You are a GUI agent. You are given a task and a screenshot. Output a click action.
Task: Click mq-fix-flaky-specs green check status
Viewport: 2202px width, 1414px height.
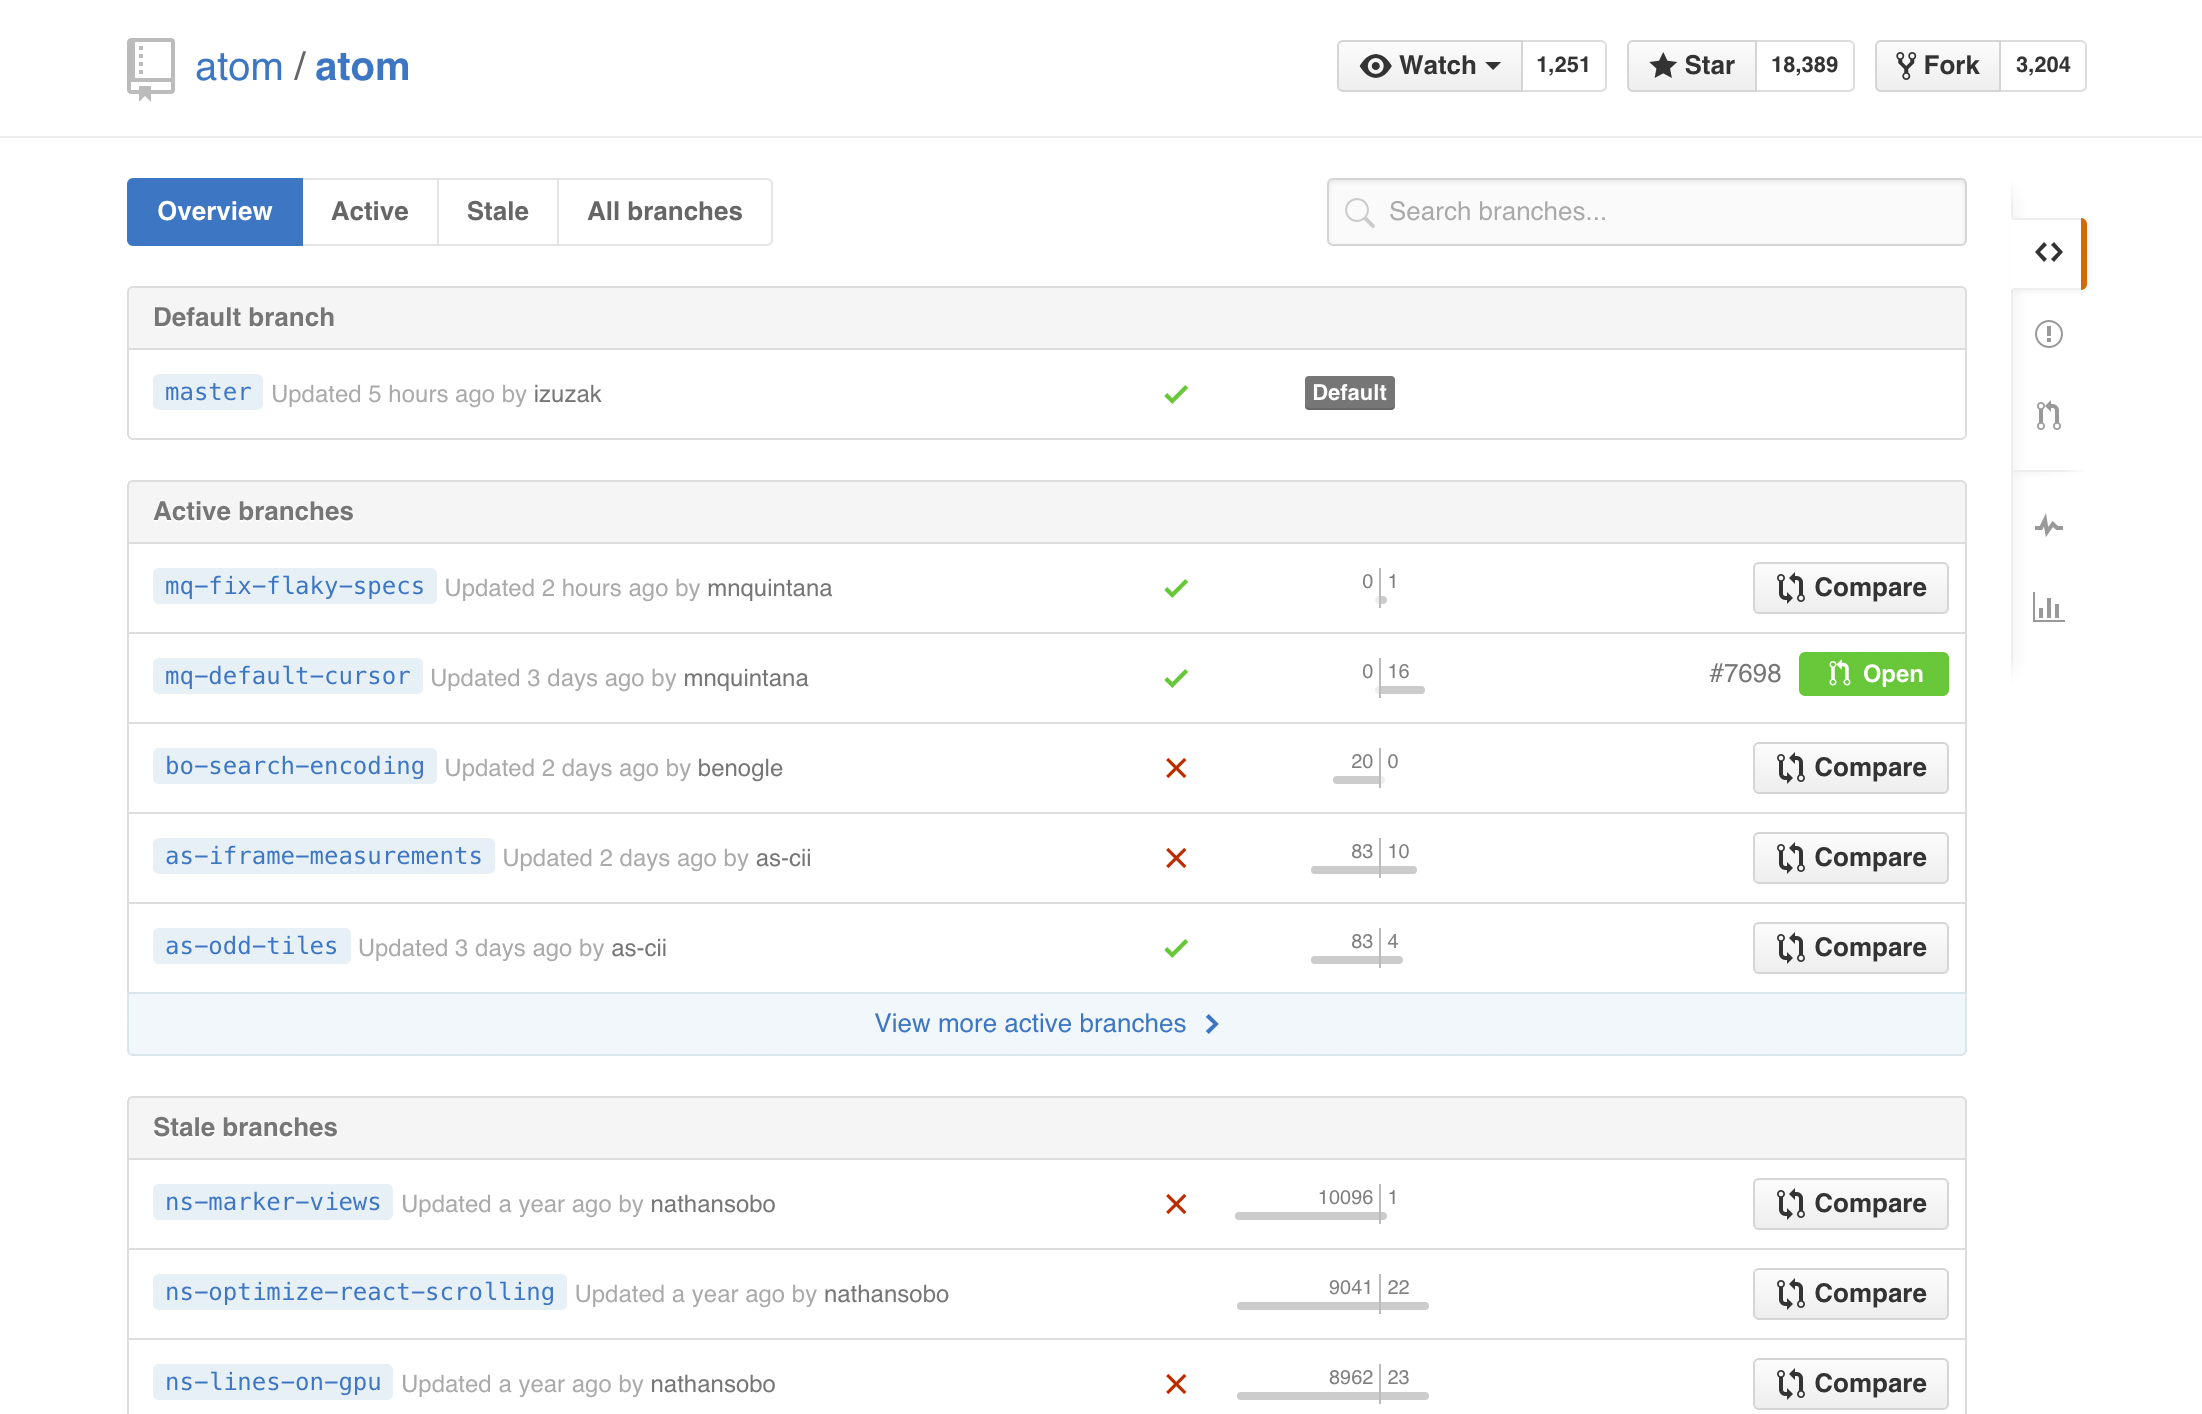(x=1176, y=588)
